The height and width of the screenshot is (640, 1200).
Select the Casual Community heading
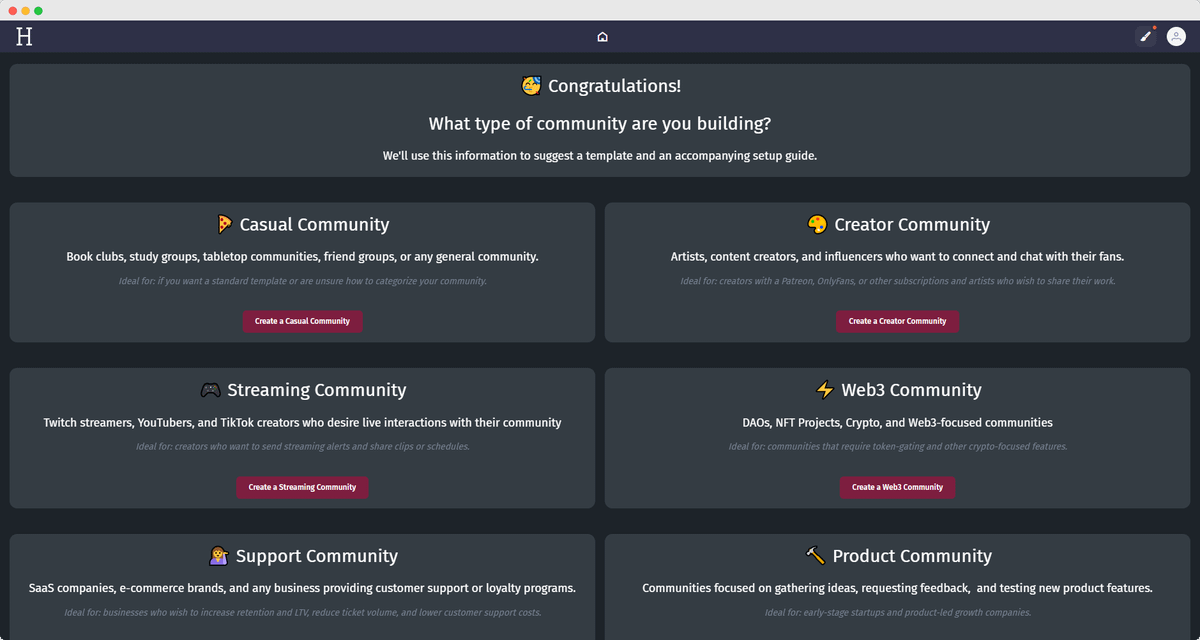tap(314, 225)
